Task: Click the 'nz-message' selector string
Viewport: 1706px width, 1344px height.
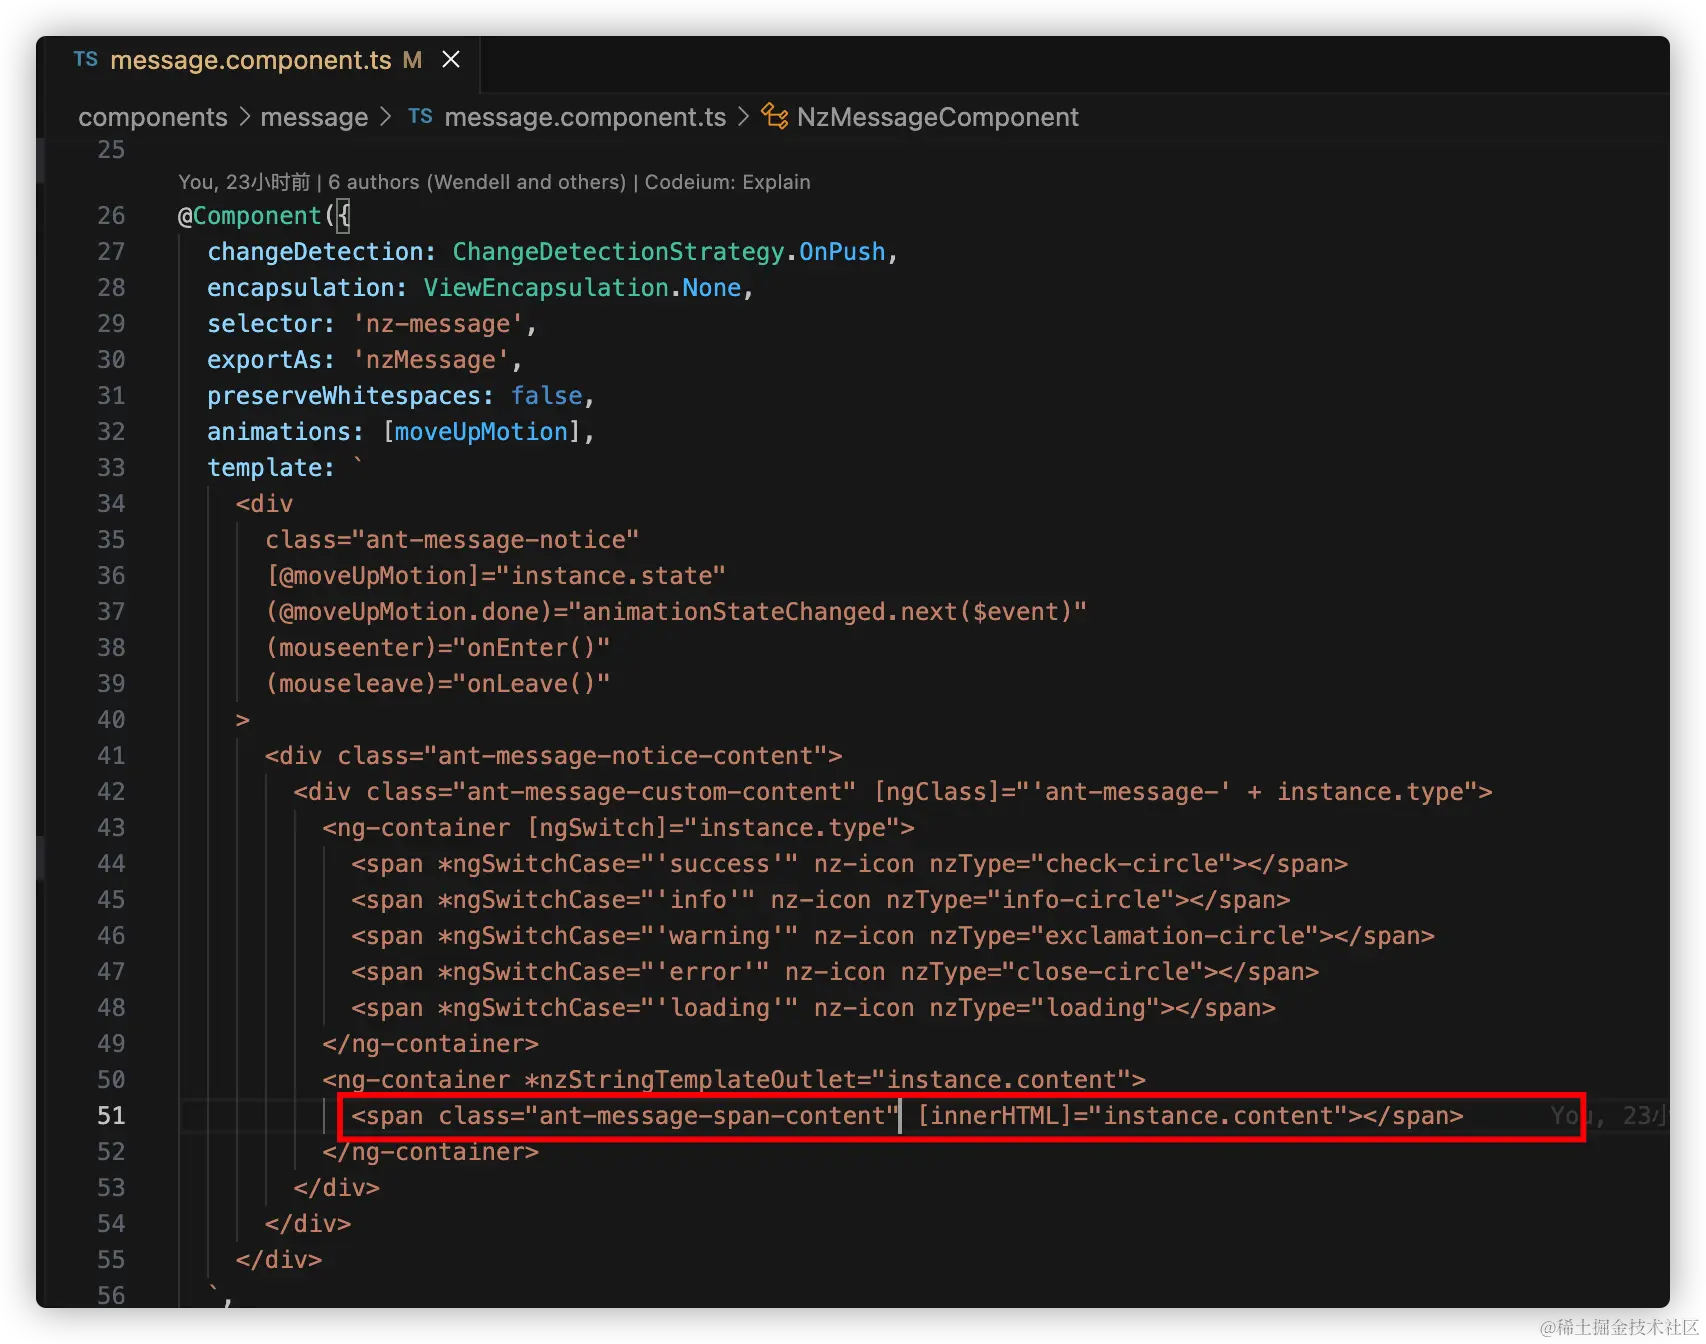Action: [x=437, y=324]
